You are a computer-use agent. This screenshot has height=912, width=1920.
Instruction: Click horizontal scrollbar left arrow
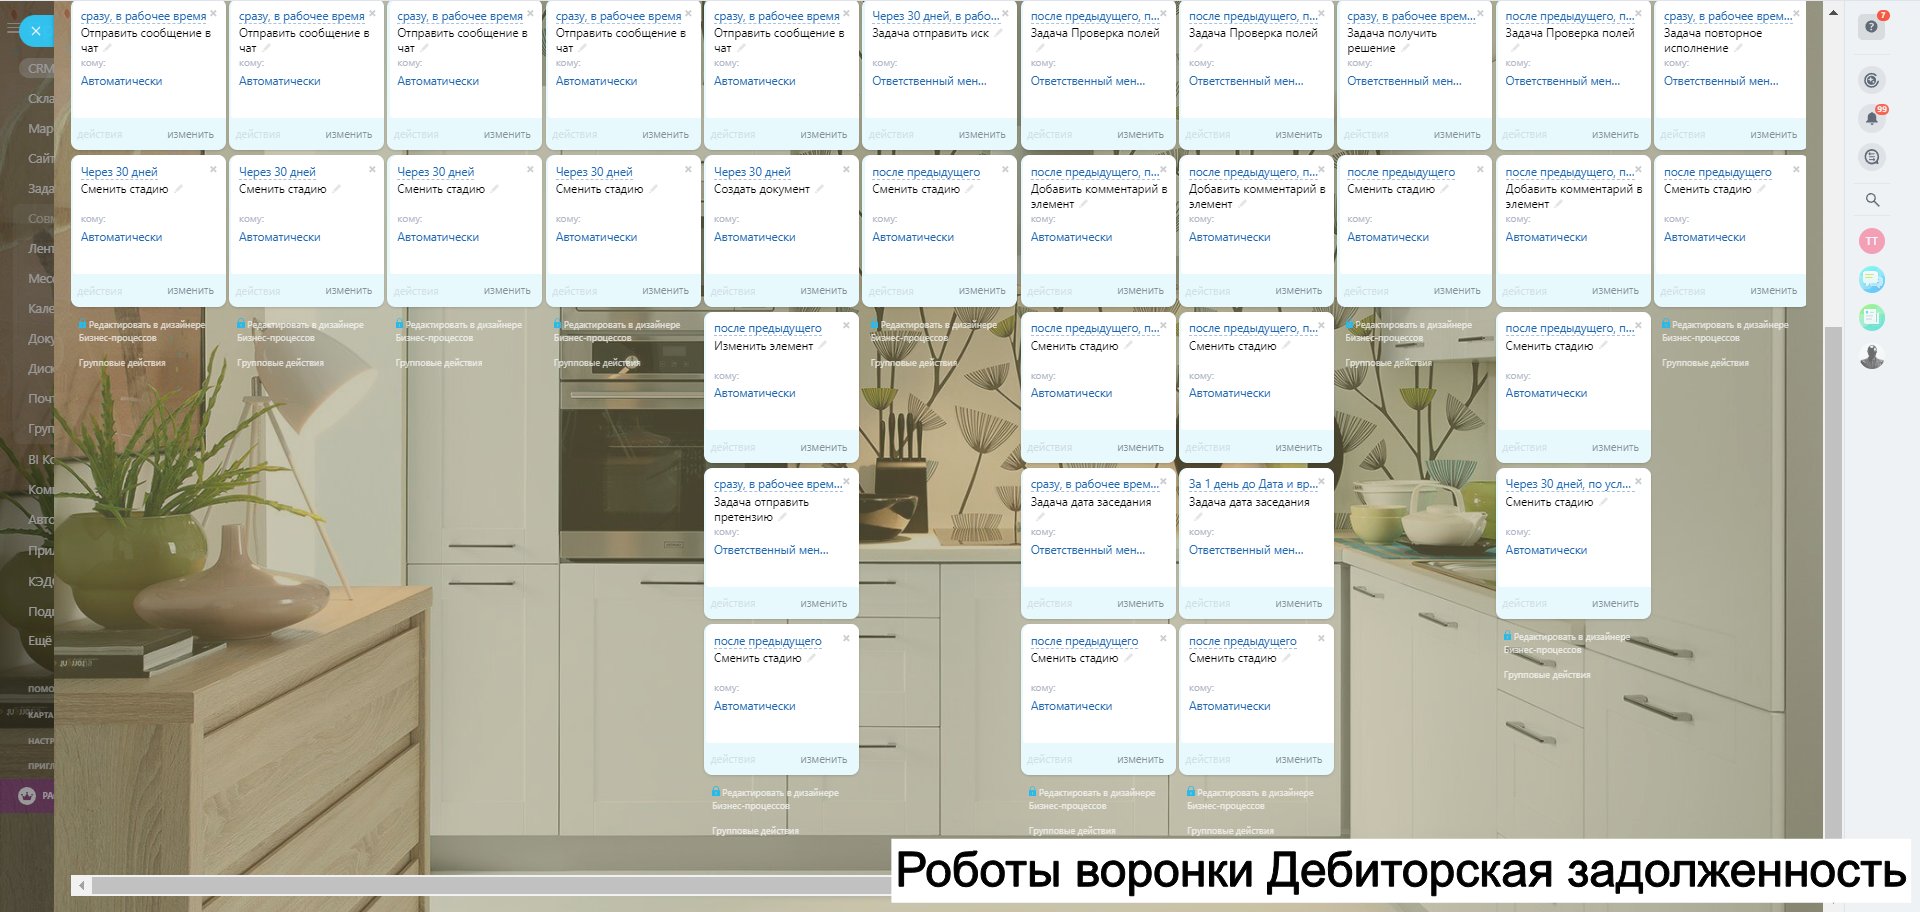coord(82,885)
